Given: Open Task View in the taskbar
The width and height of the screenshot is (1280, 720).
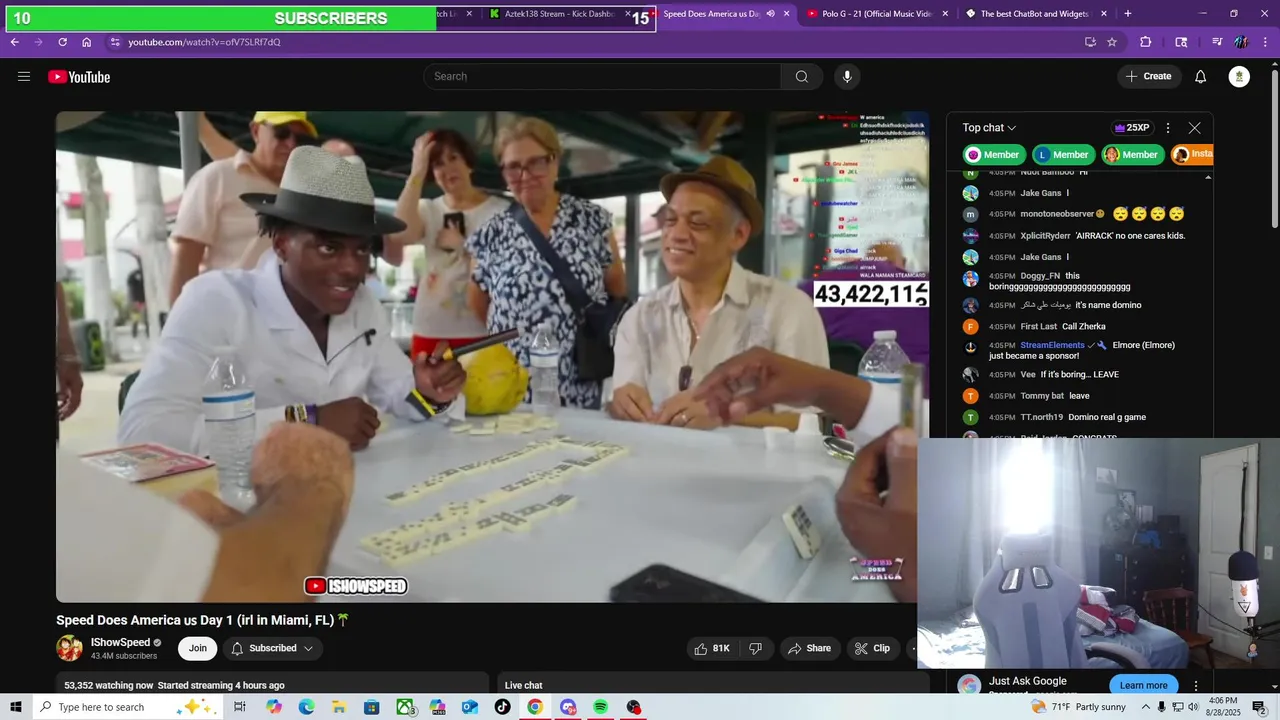Looking at the screenshot, I should [240, 707].
